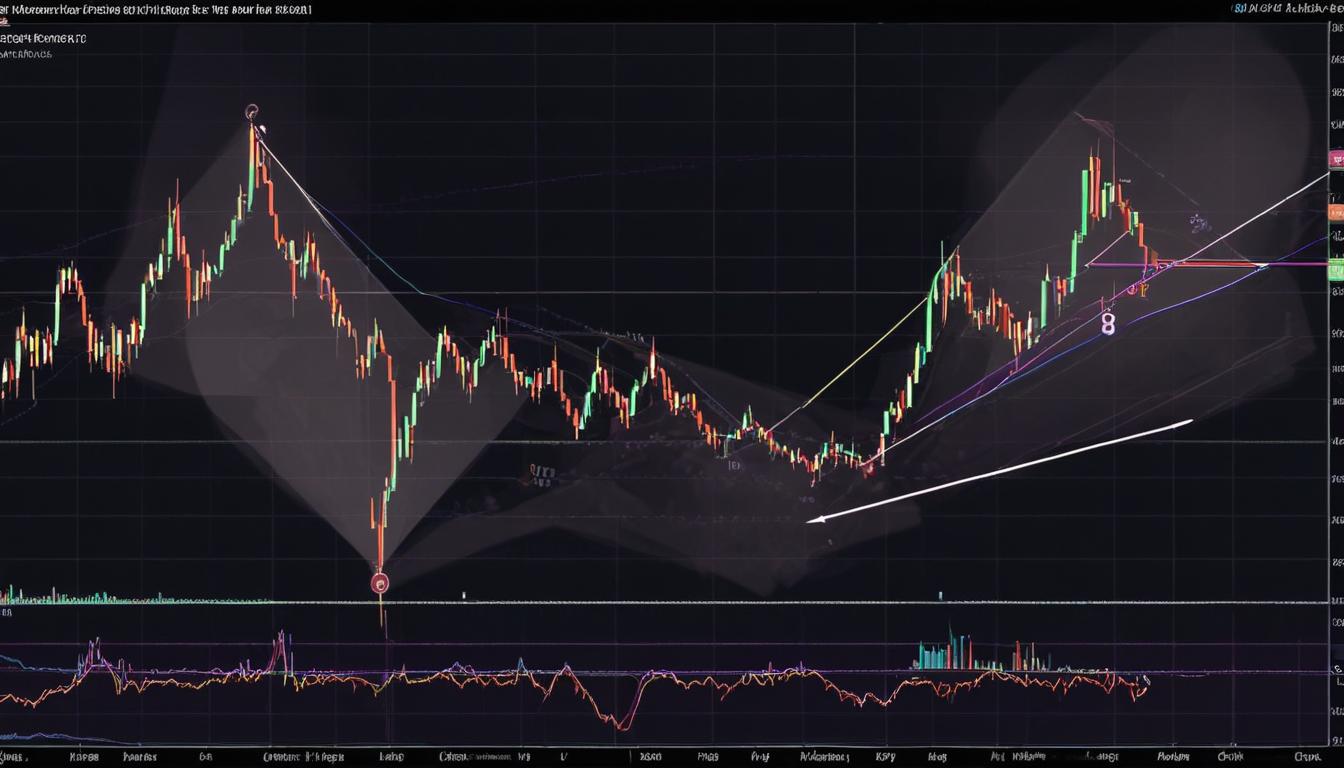Click the circle marker at the swing low
The width and height of the screenshot is (1344, 768).
(x=380, y=581)
